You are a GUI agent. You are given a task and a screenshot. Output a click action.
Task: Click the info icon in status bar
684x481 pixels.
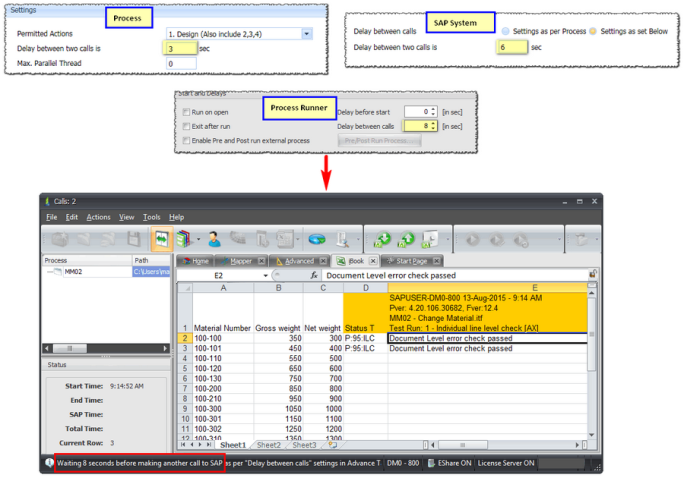pos(49,463)
